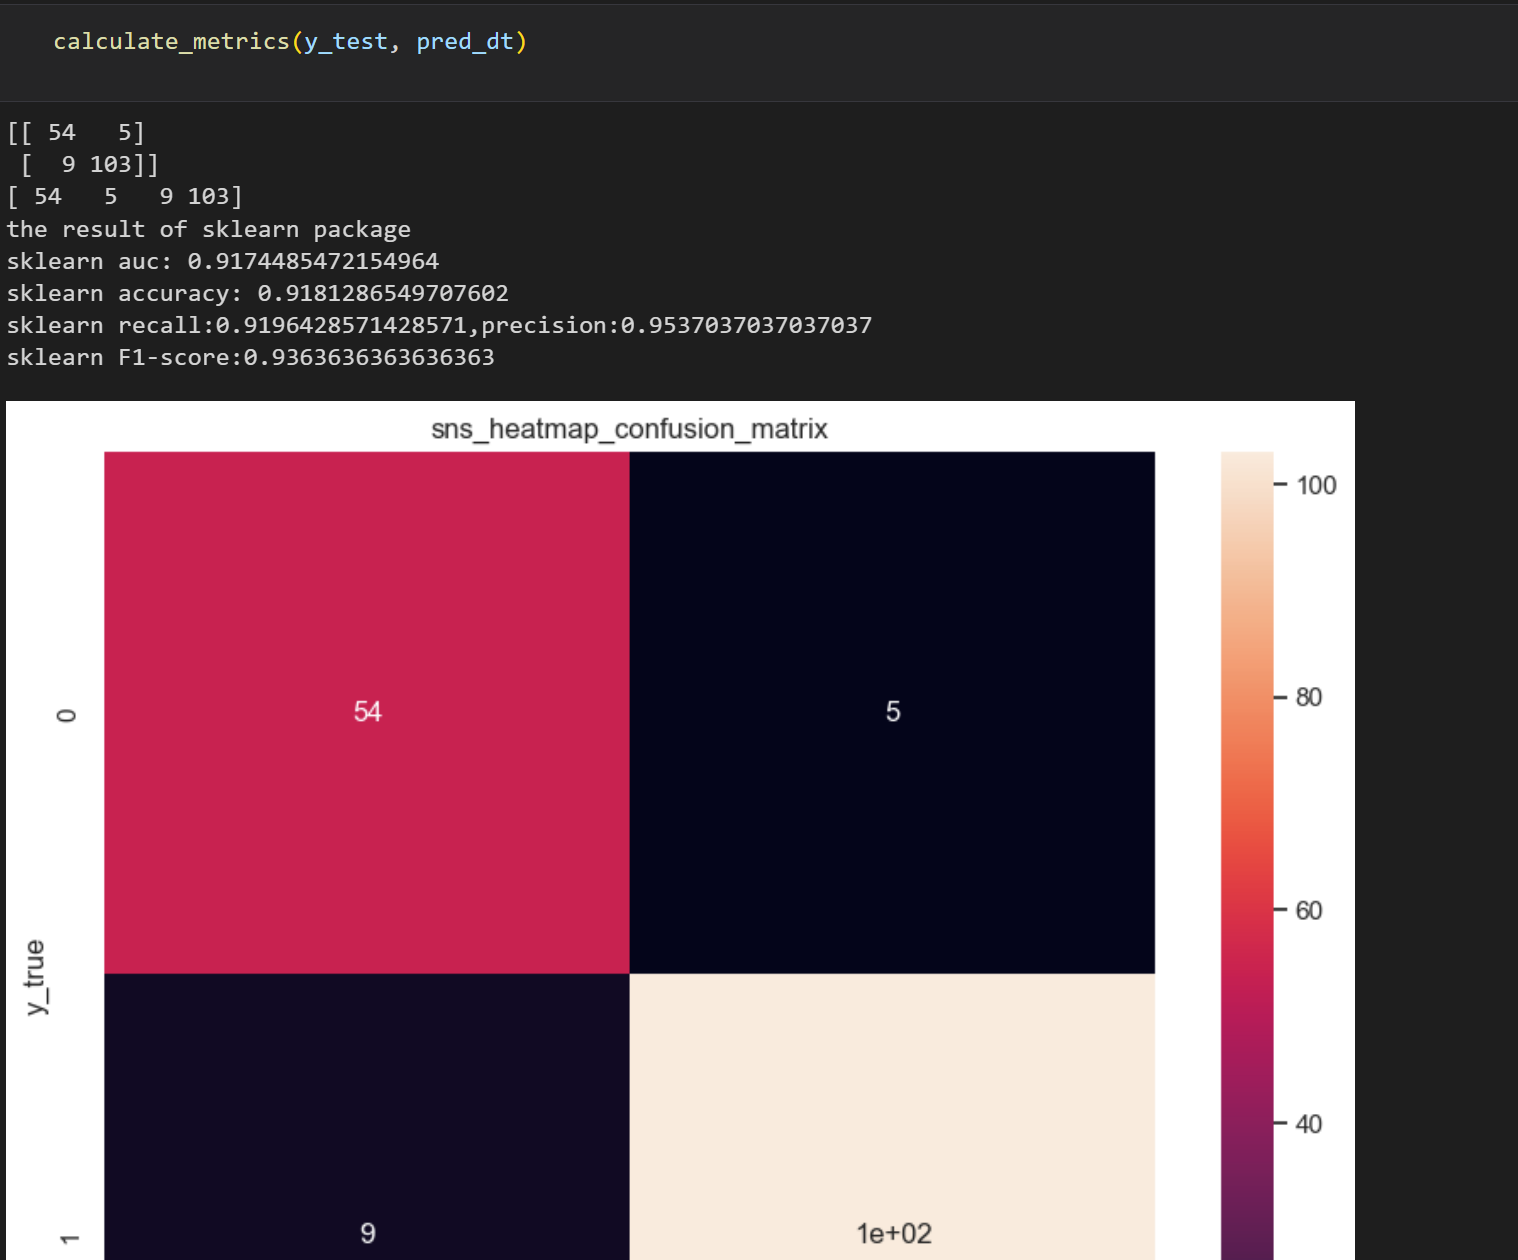Click the colorbar tick label 60
The height and width of the screenshot is (1260, 1518).
[x=1309, y=911]
